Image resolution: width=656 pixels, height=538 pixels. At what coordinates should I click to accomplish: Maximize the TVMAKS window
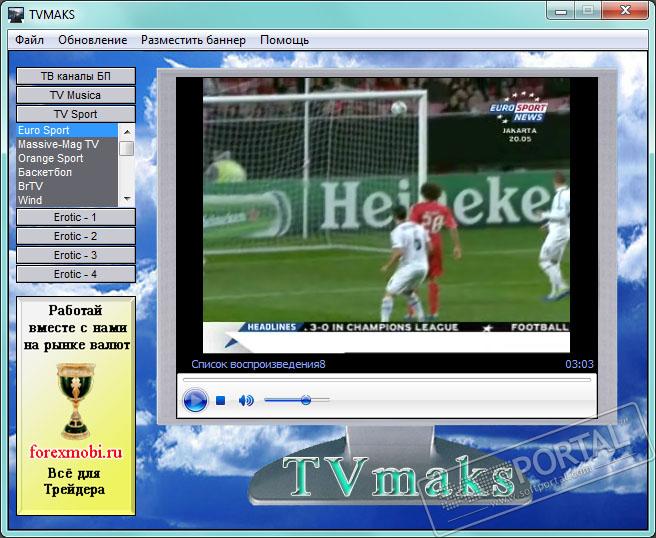coord(587,11)
